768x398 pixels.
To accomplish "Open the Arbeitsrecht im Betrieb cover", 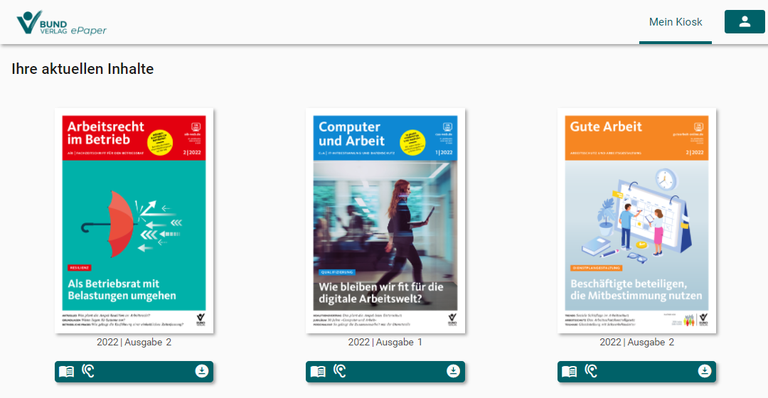I will pos(134,221).
